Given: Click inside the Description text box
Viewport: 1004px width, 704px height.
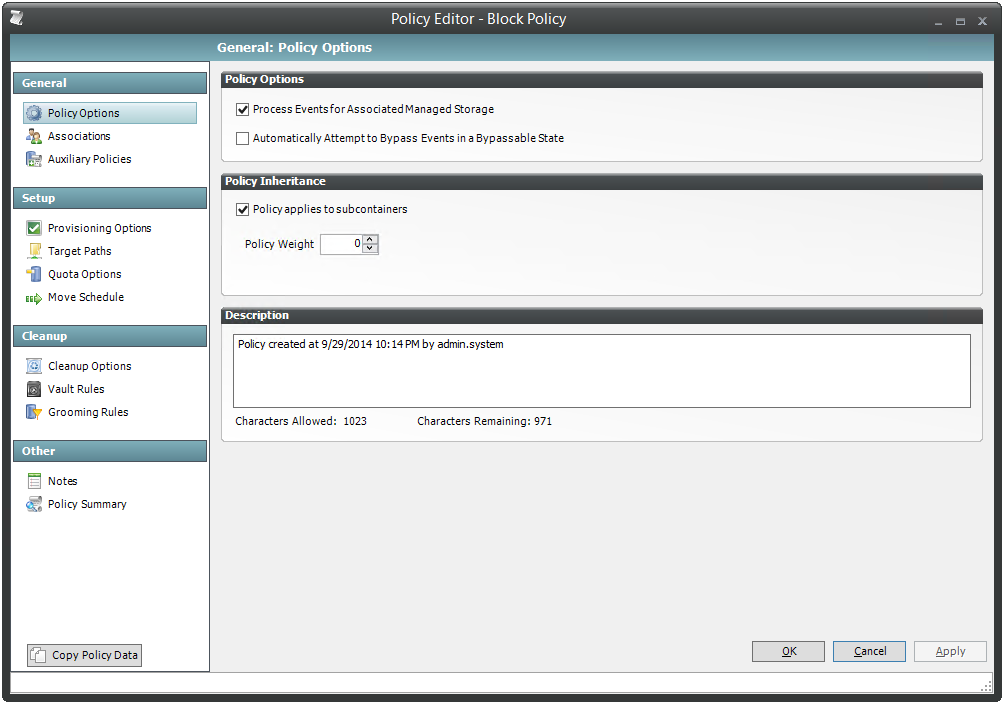Looking at the screenshot, I should (x=601, y=371).
